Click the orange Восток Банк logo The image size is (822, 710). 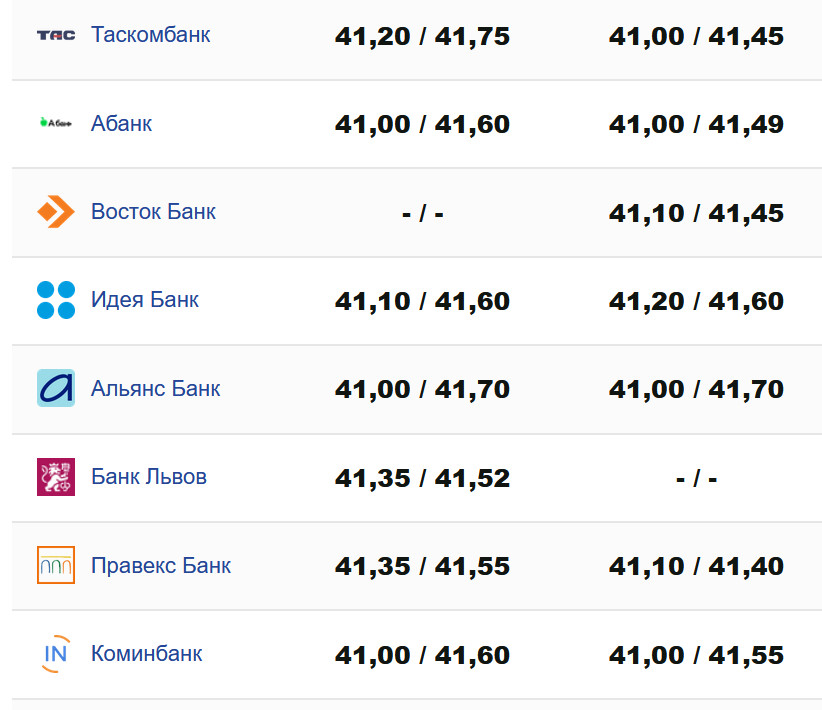[x=56, y=212]
